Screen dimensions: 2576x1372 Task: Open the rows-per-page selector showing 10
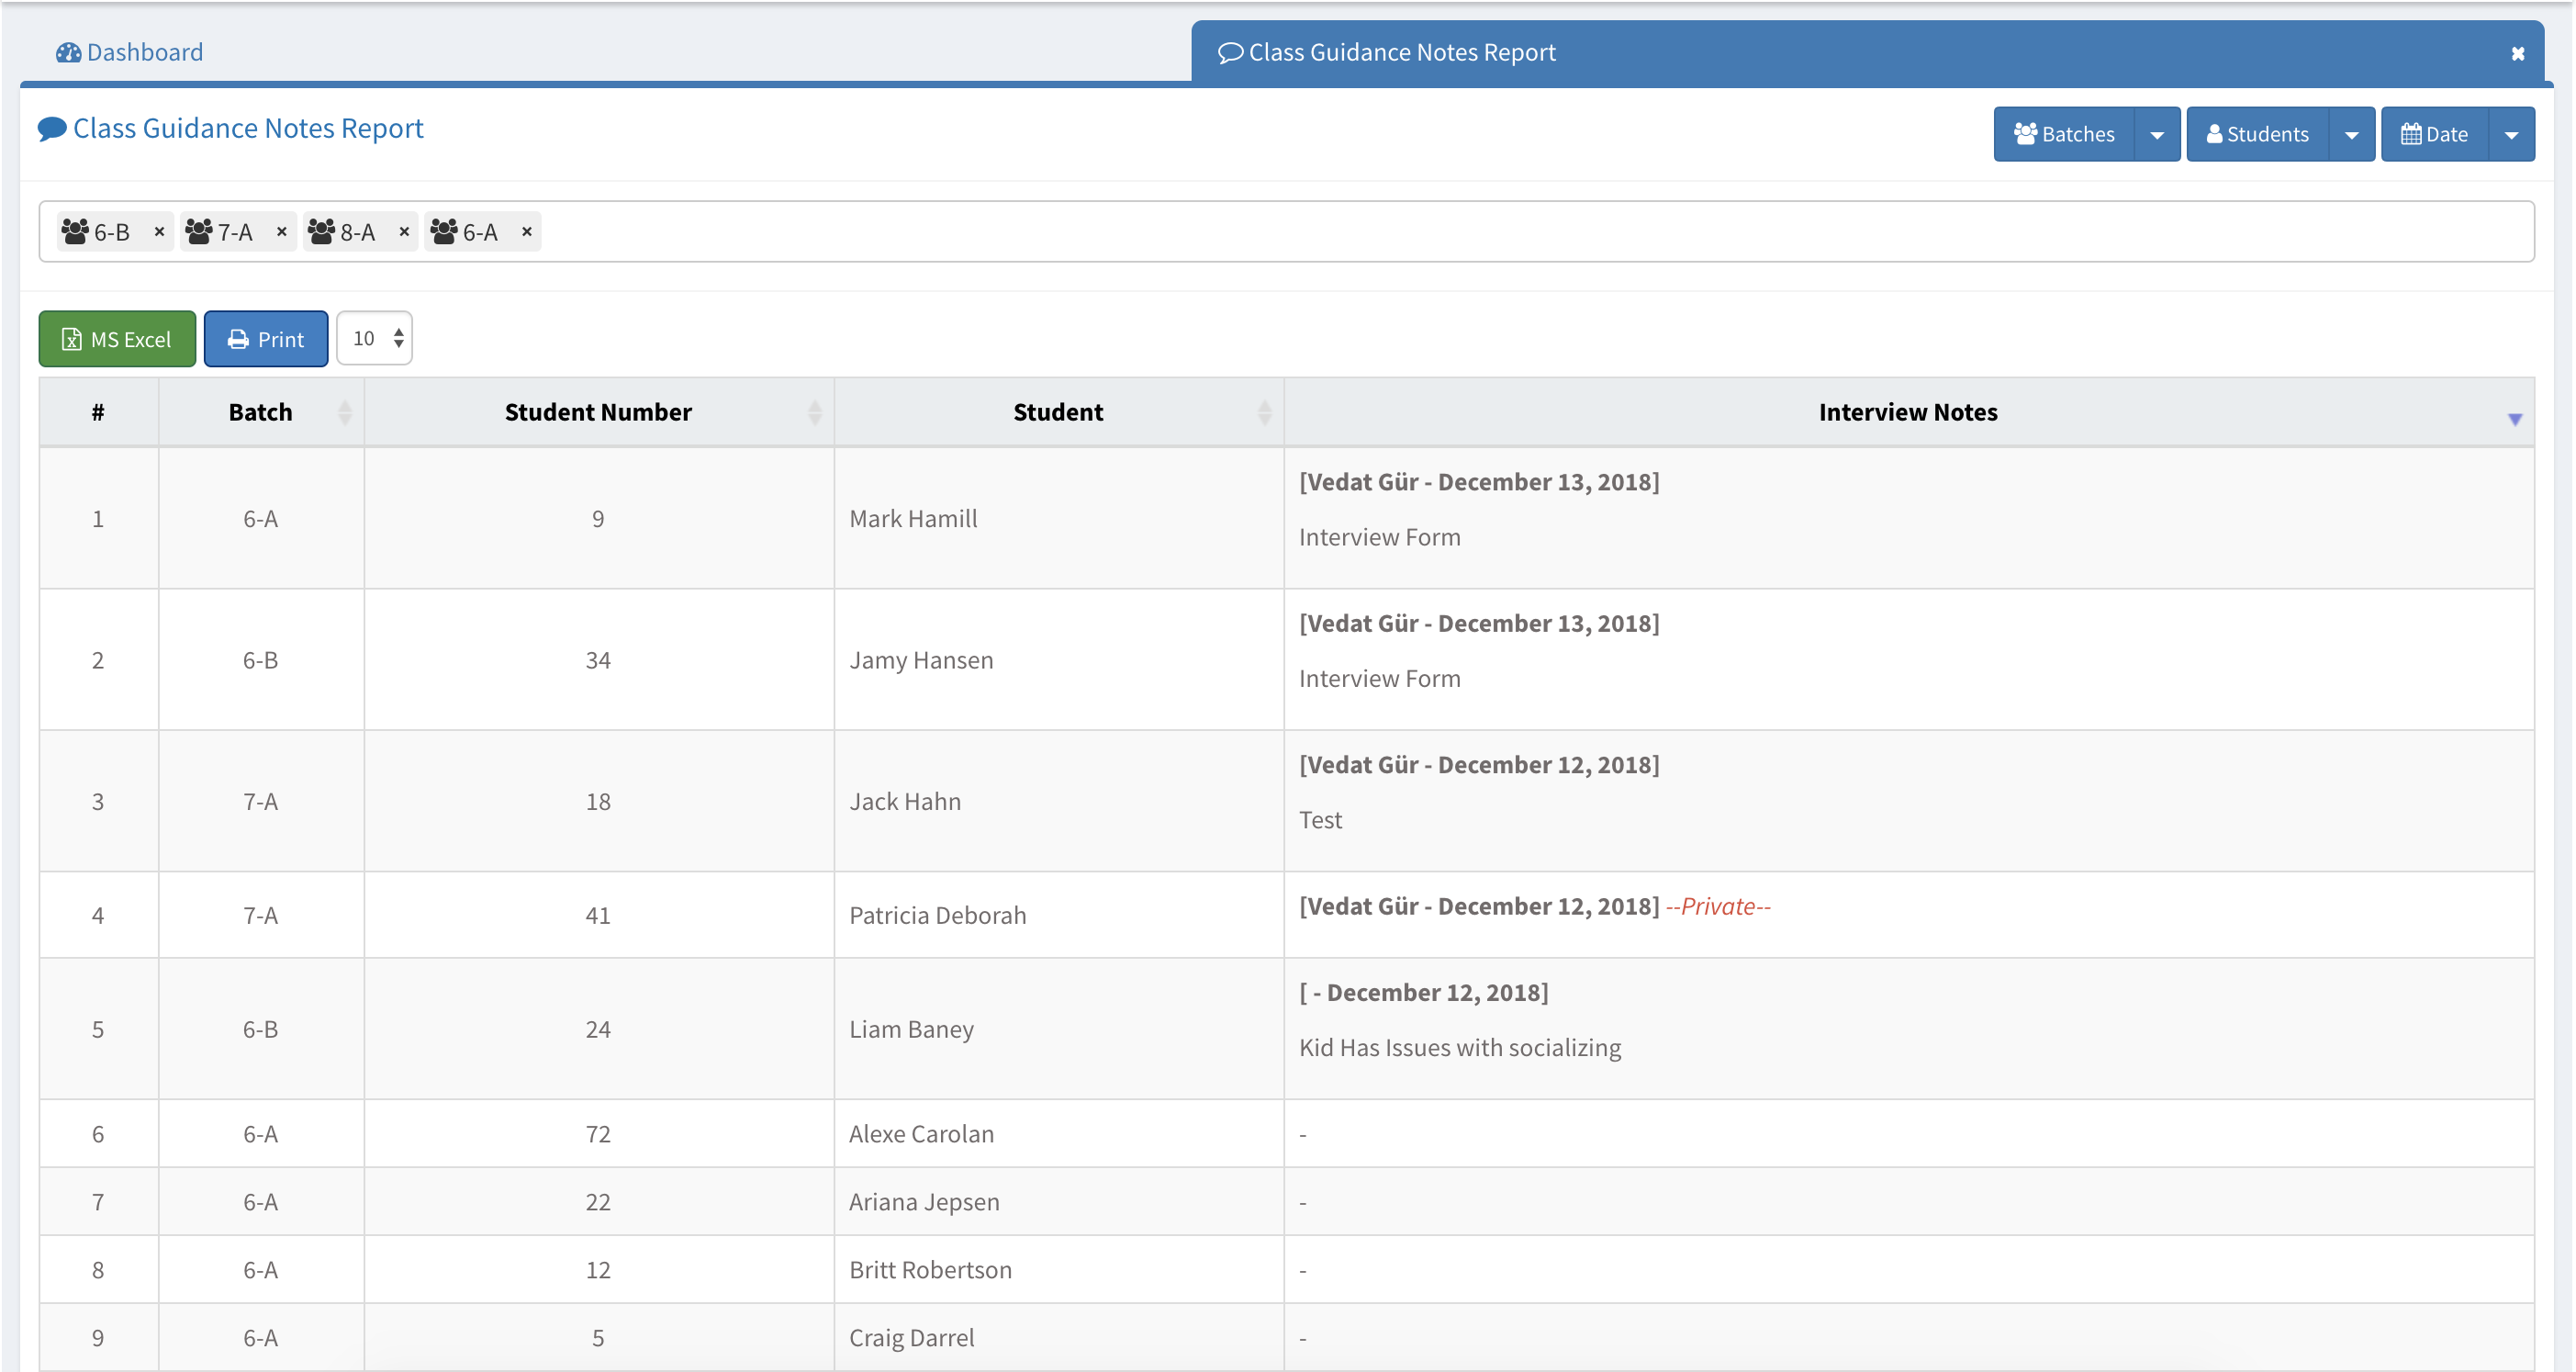pos(375,339)
